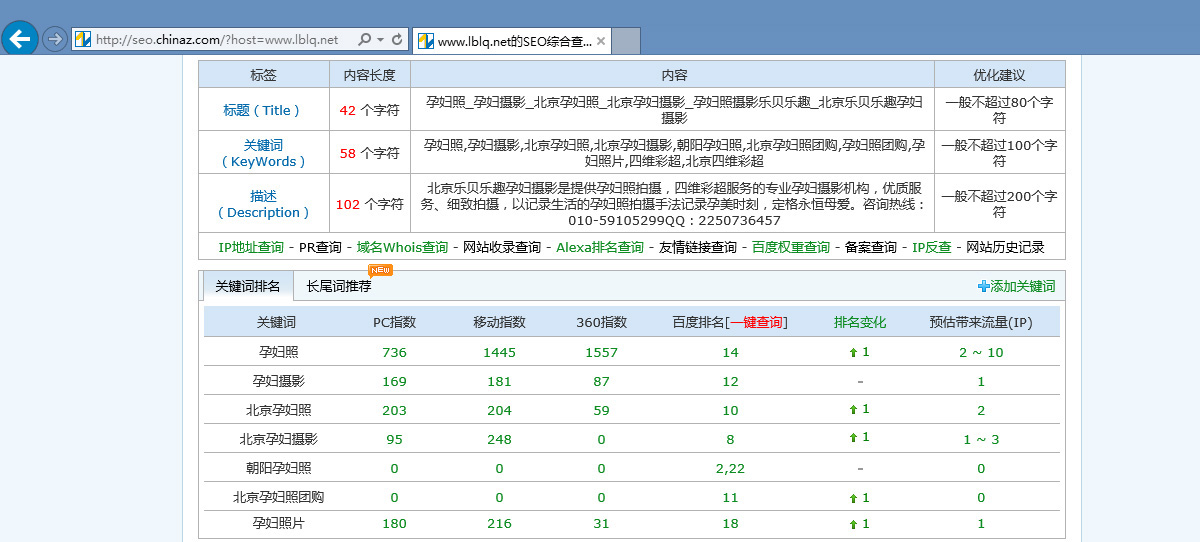
Task: Click the browser Forward arrow button
Action: pyautogui.click(x=54, y=39)
